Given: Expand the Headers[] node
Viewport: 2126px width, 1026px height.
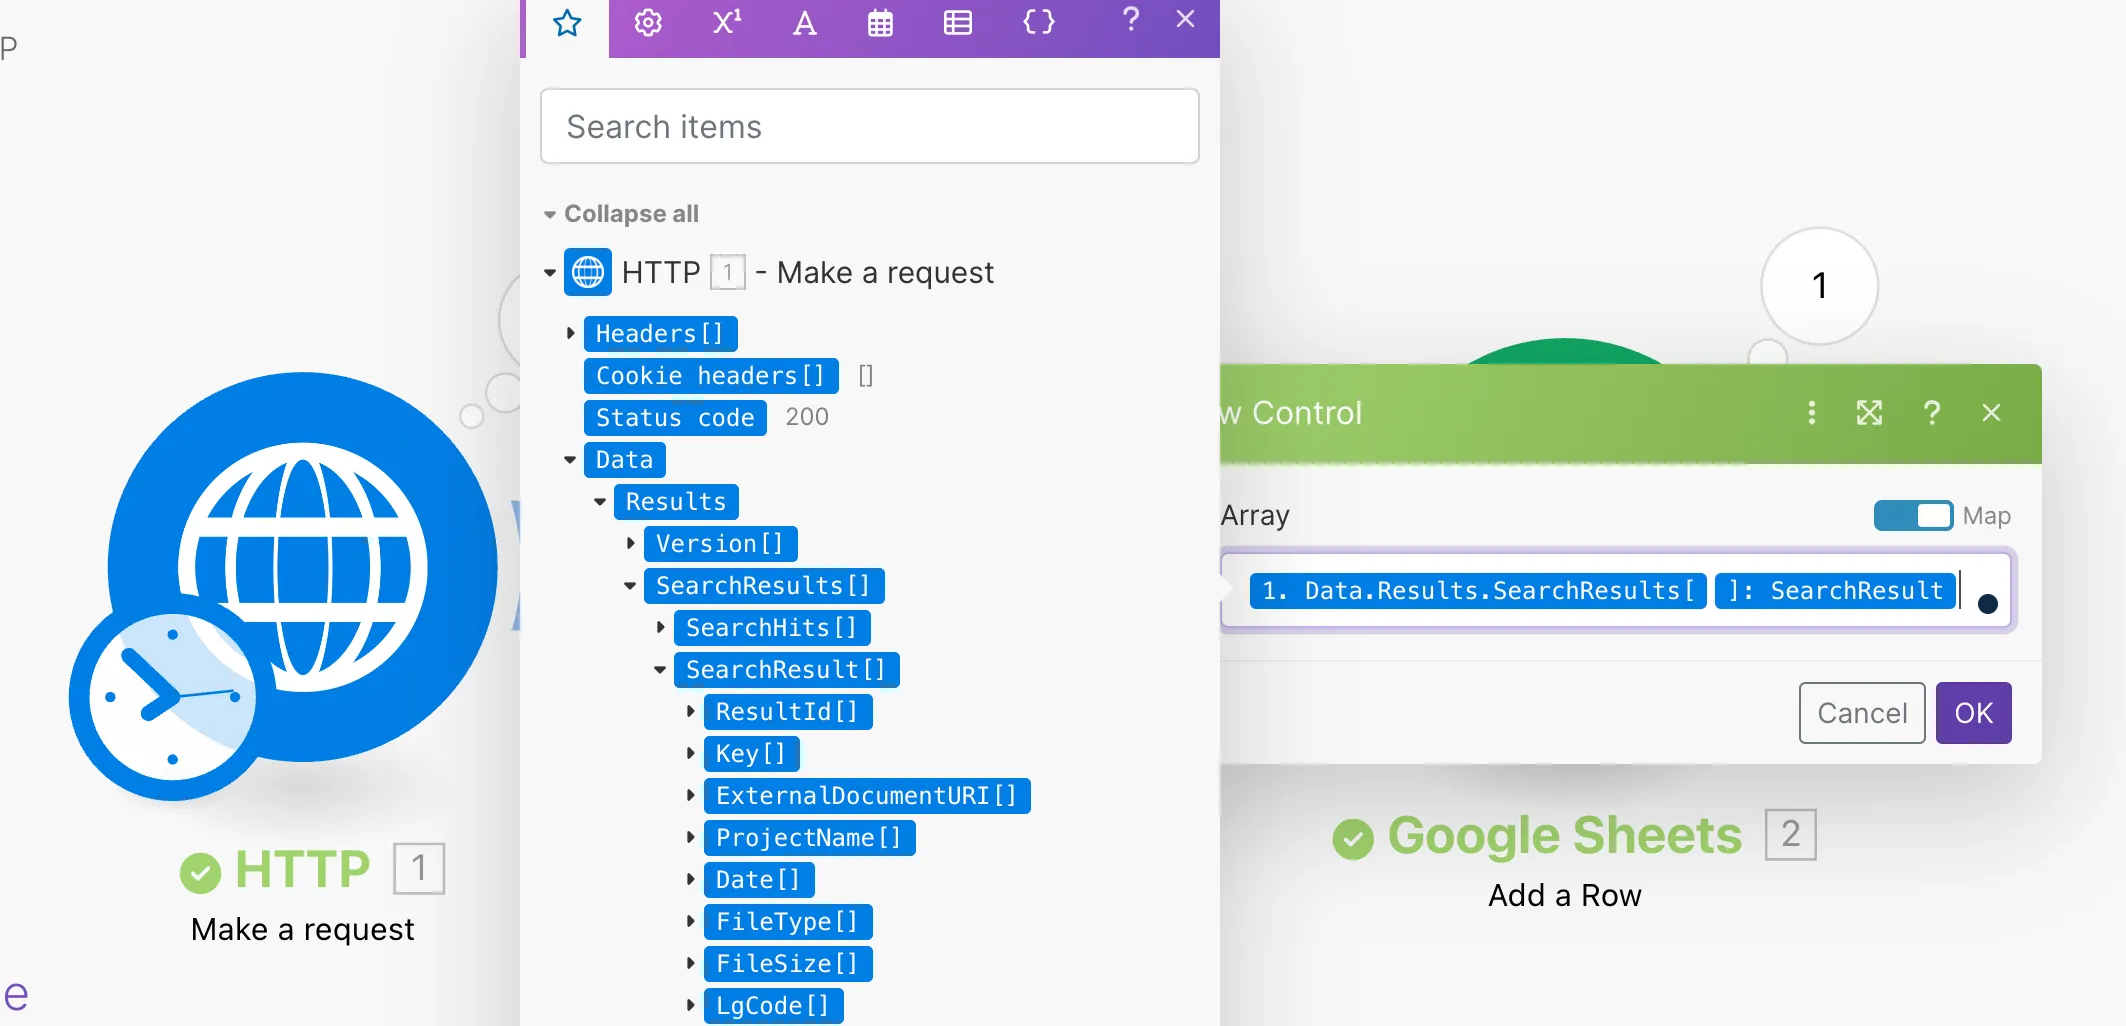Looking at the screenshot, I should pos(571,333).
